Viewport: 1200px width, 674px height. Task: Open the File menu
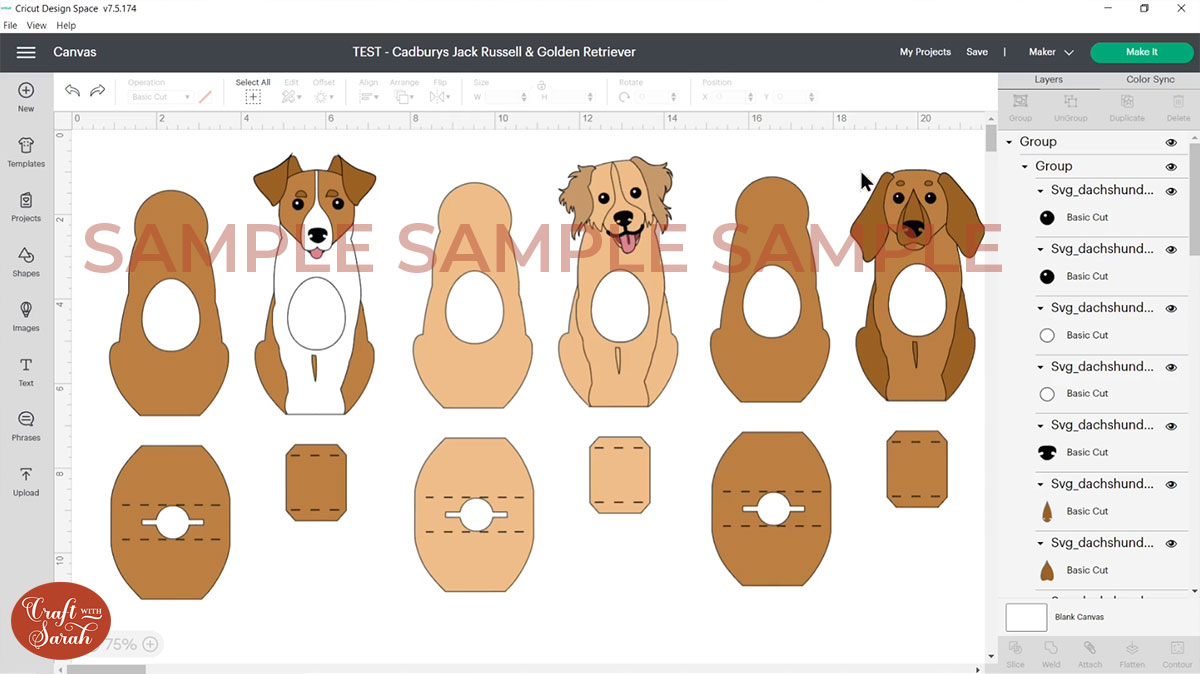click(x=10, y=25)
